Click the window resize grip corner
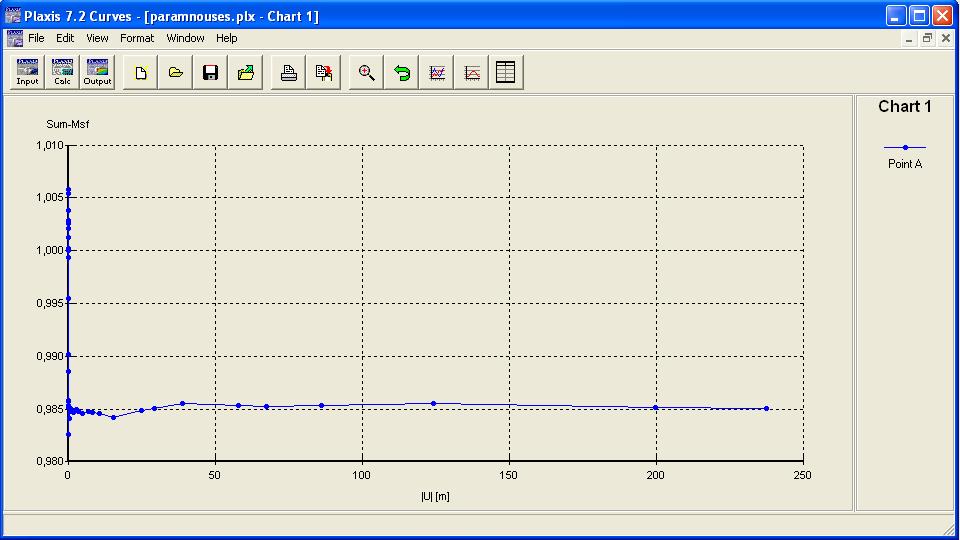 tap(948, 530)
